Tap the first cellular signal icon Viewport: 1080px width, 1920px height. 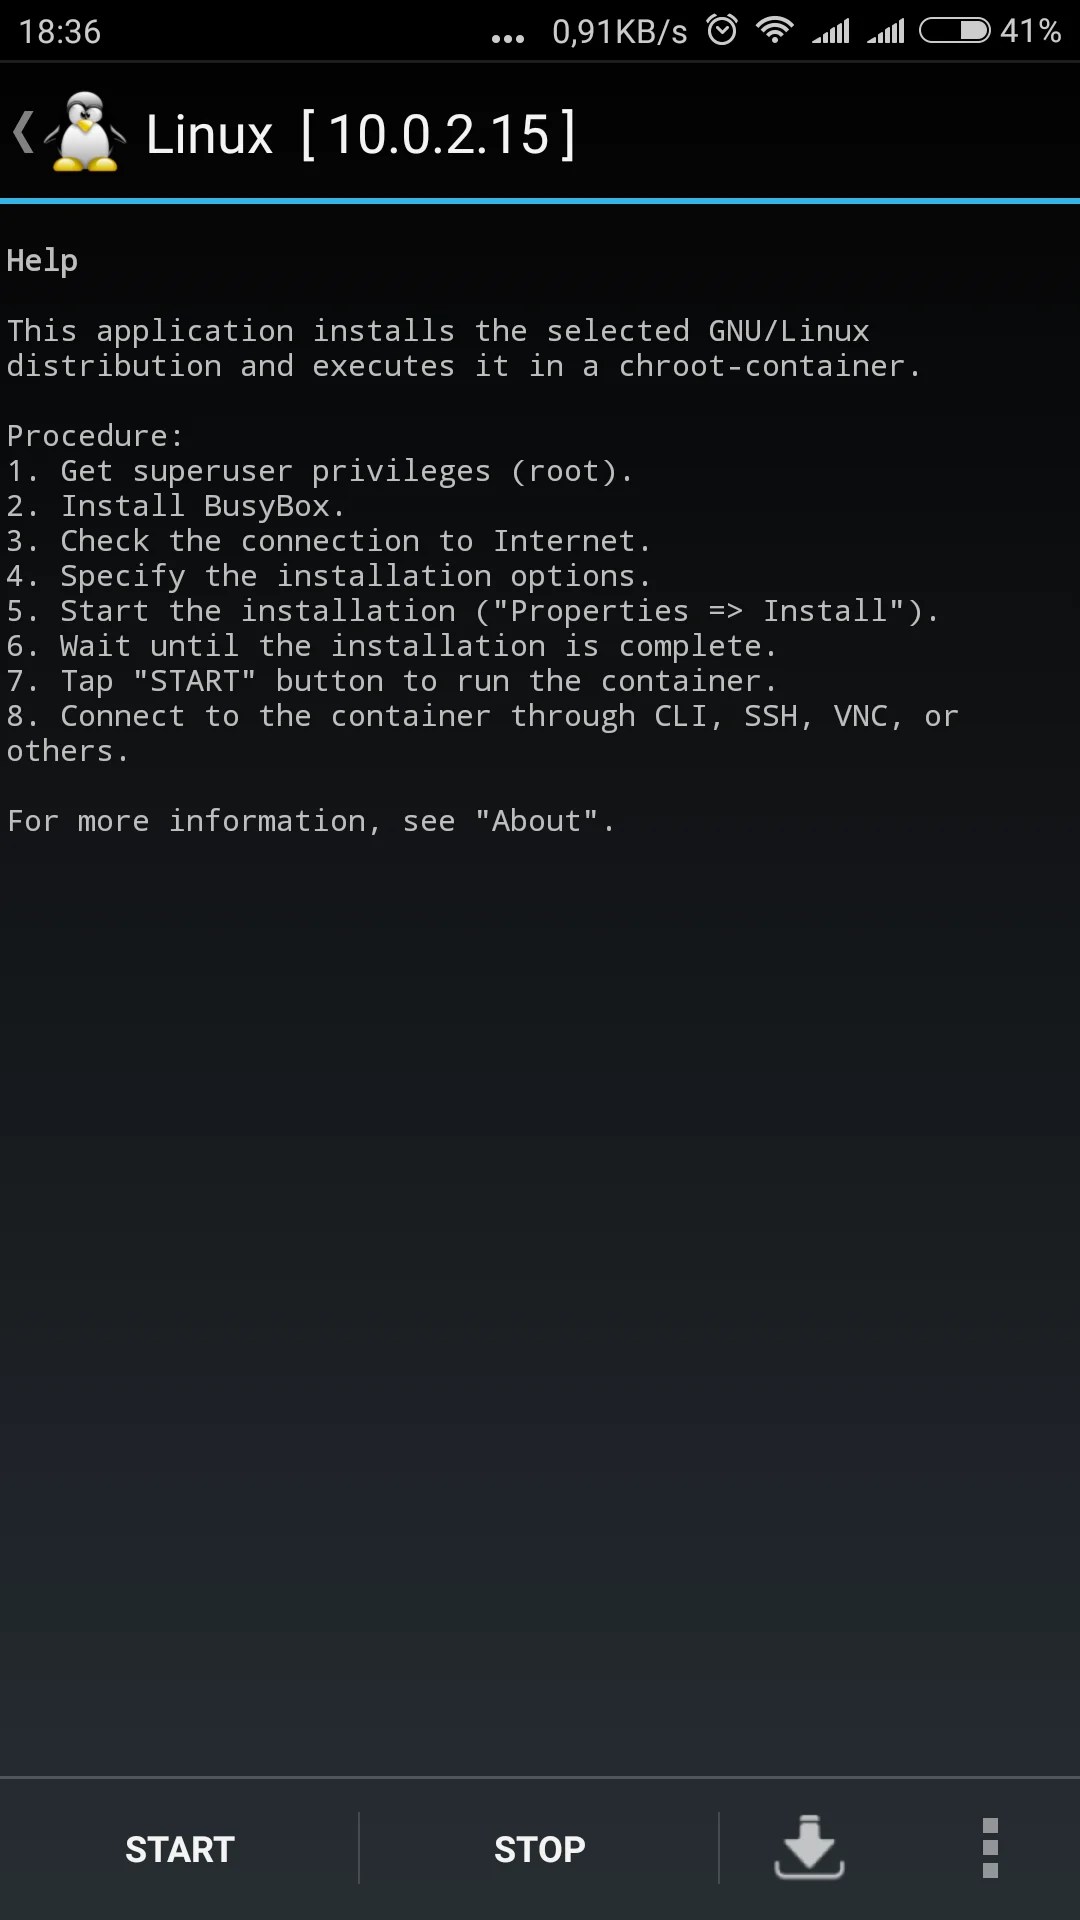(x=830, y=32)
